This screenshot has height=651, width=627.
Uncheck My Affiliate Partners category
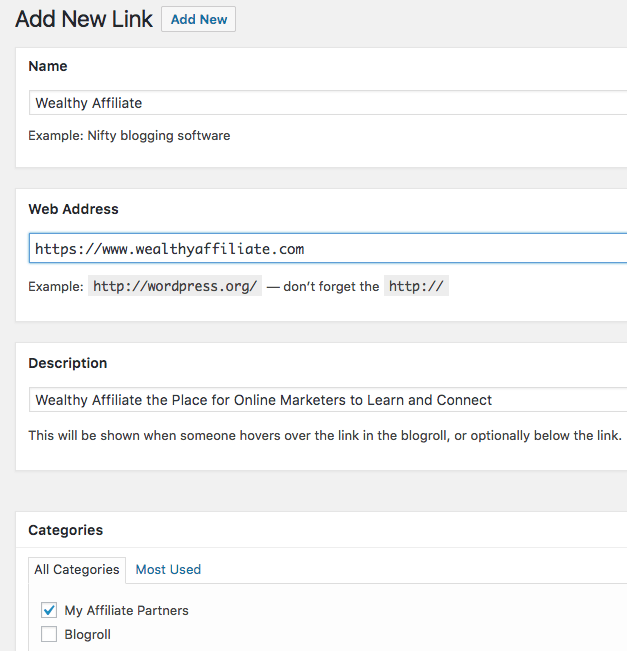coord(49,610)
